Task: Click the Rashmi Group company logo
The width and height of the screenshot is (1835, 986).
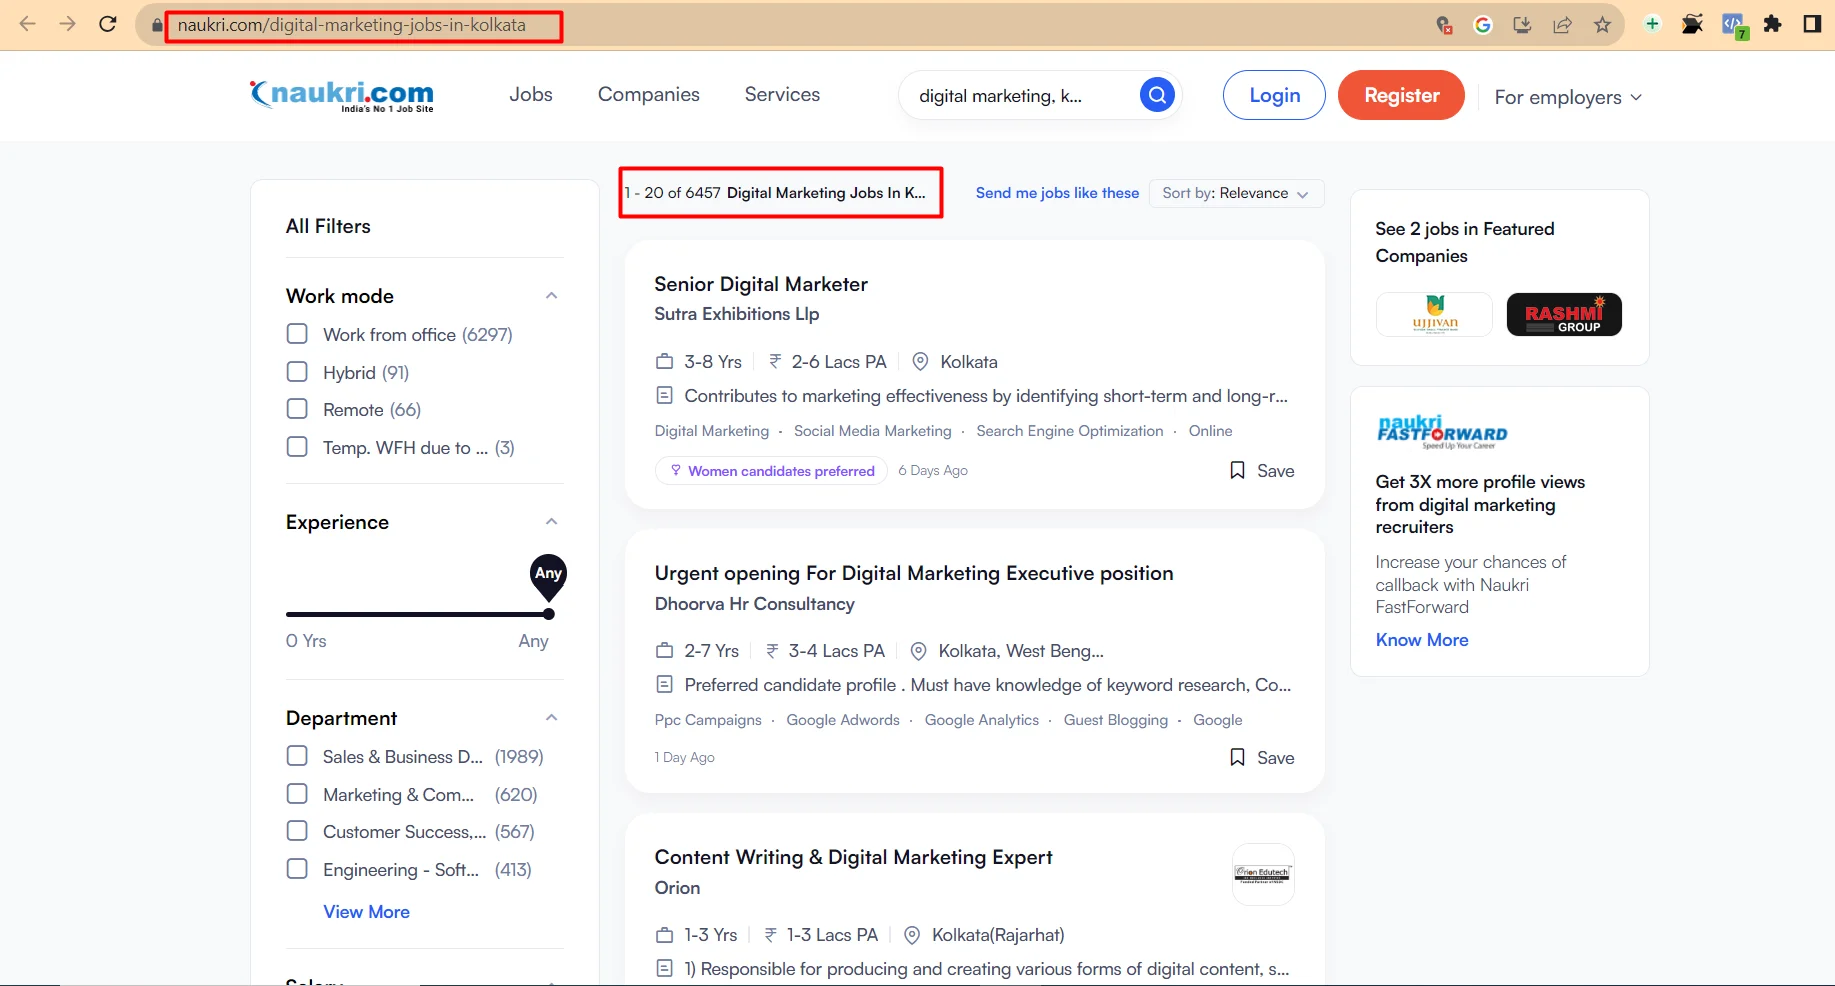Action: coord(1564,314)
